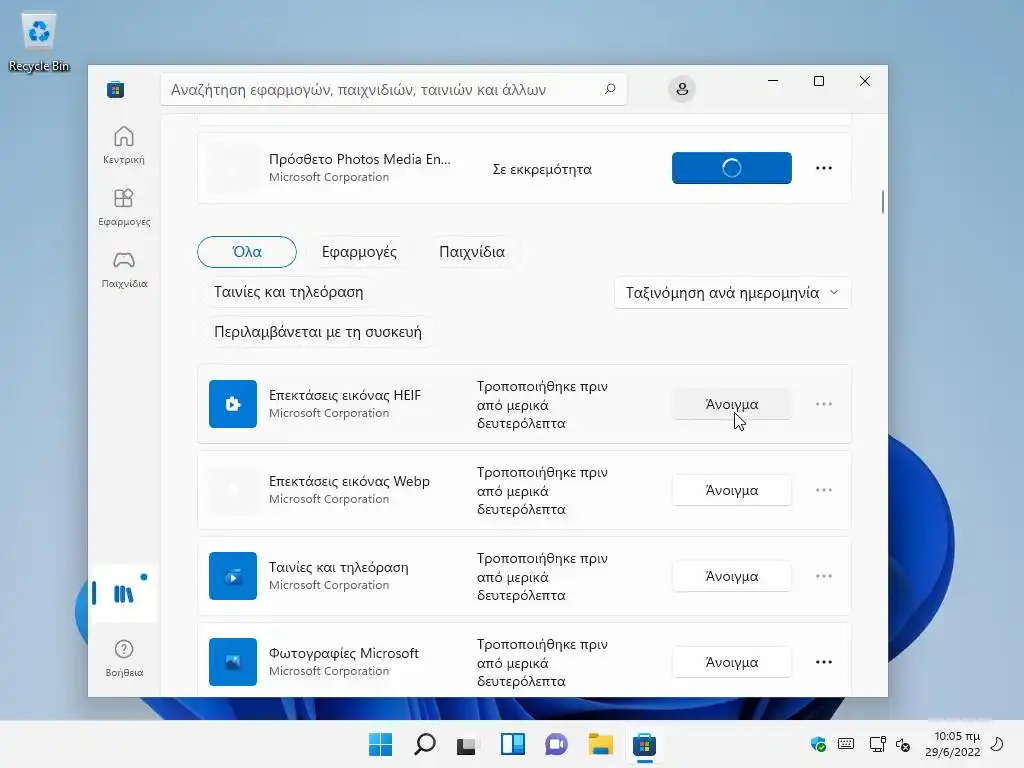This screenshot has height=768, width=1024.
Task: Open File Explorer from taskbar
Action: click(x=600, y=744)
